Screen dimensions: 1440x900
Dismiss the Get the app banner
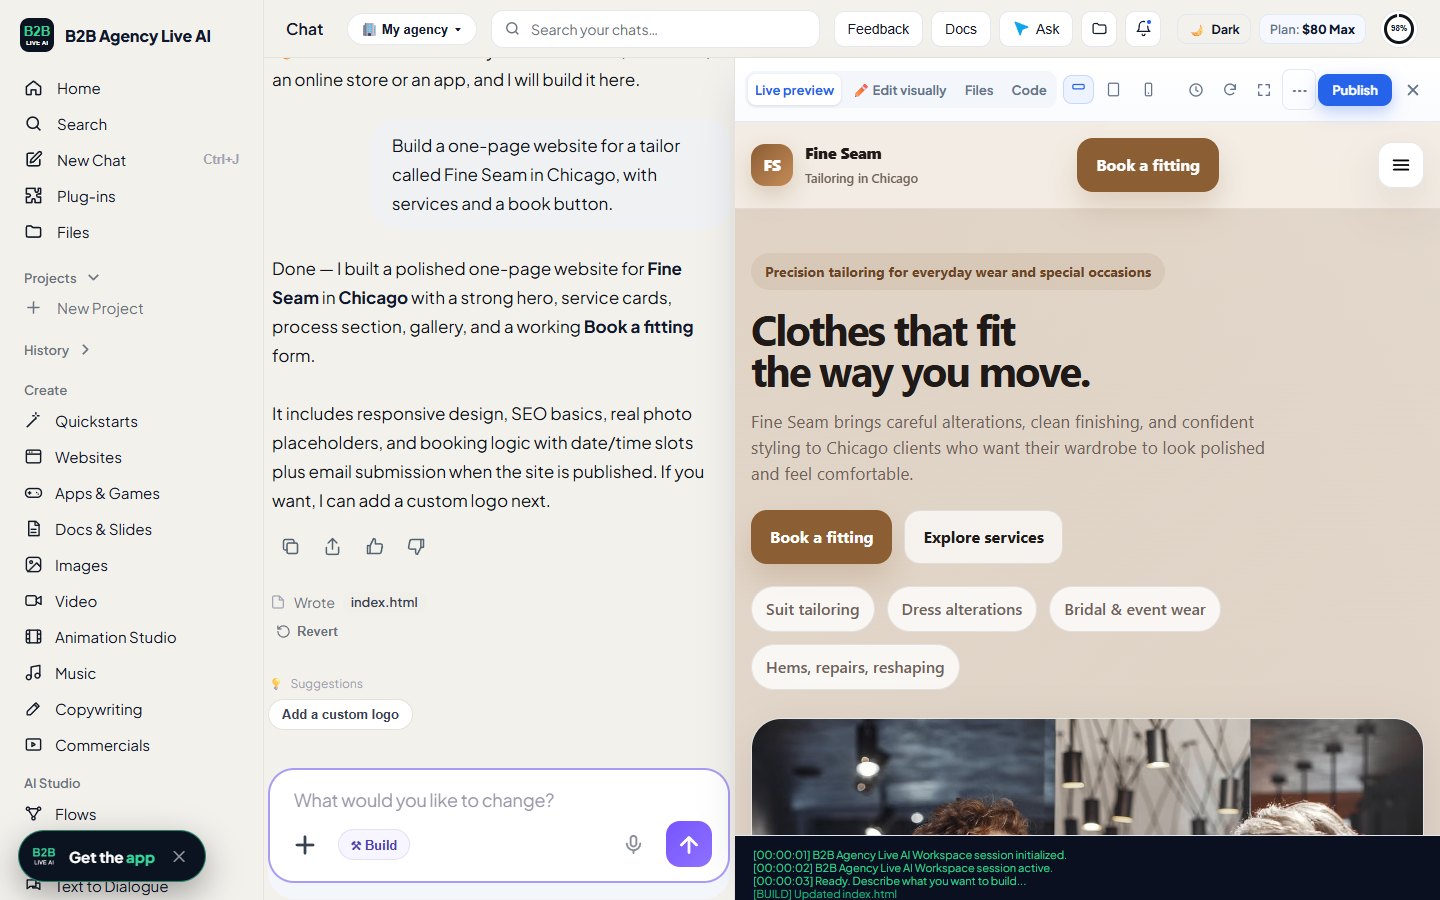pyautogui.click(x=179, y=857)
